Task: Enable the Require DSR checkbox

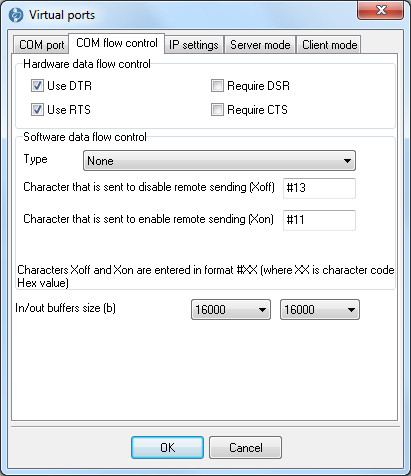Action: (217, 86)
